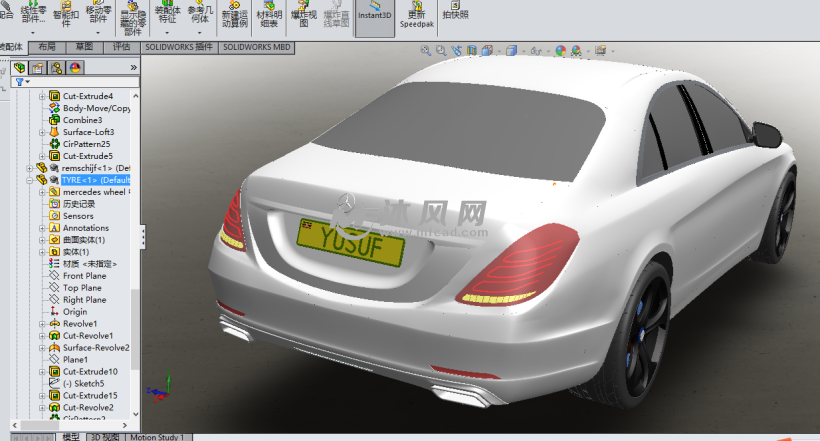Switch to the 3D 视图 bottom tab
The height and width of the screenshot is (441, 820).
coord(105,437)
